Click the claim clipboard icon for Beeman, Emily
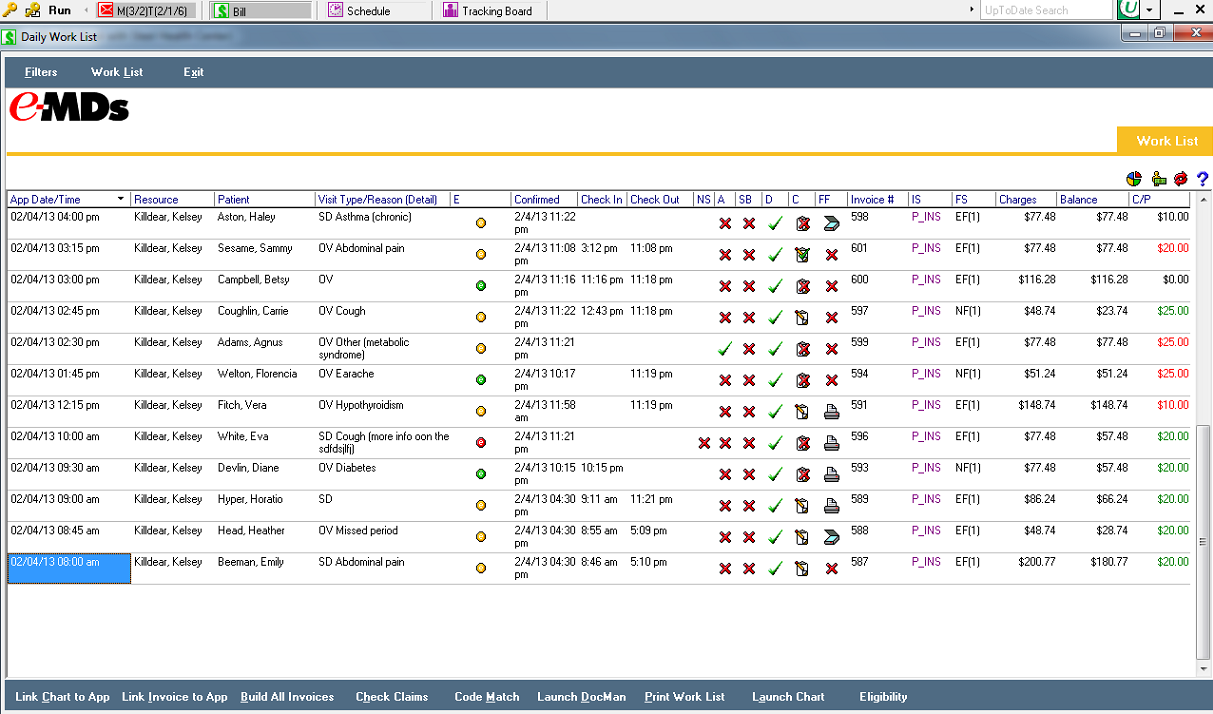Viewport: 1213px width, 714px height. pyautogui.click(x=802, y=569)
